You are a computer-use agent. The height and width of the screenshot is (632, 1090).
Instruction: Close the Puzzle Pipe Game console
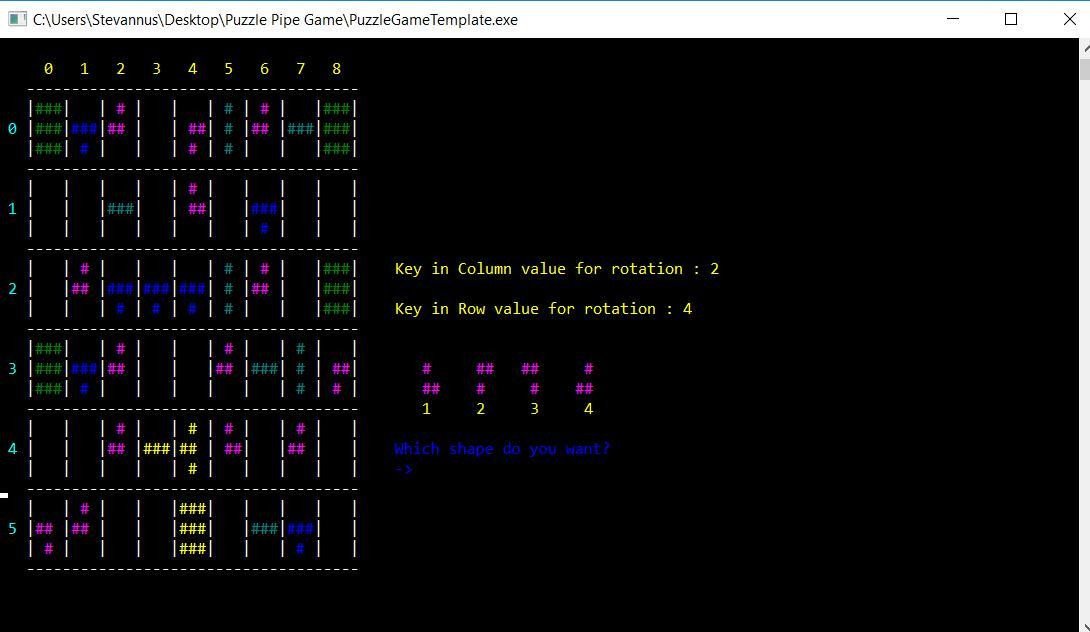[1070, 19]
